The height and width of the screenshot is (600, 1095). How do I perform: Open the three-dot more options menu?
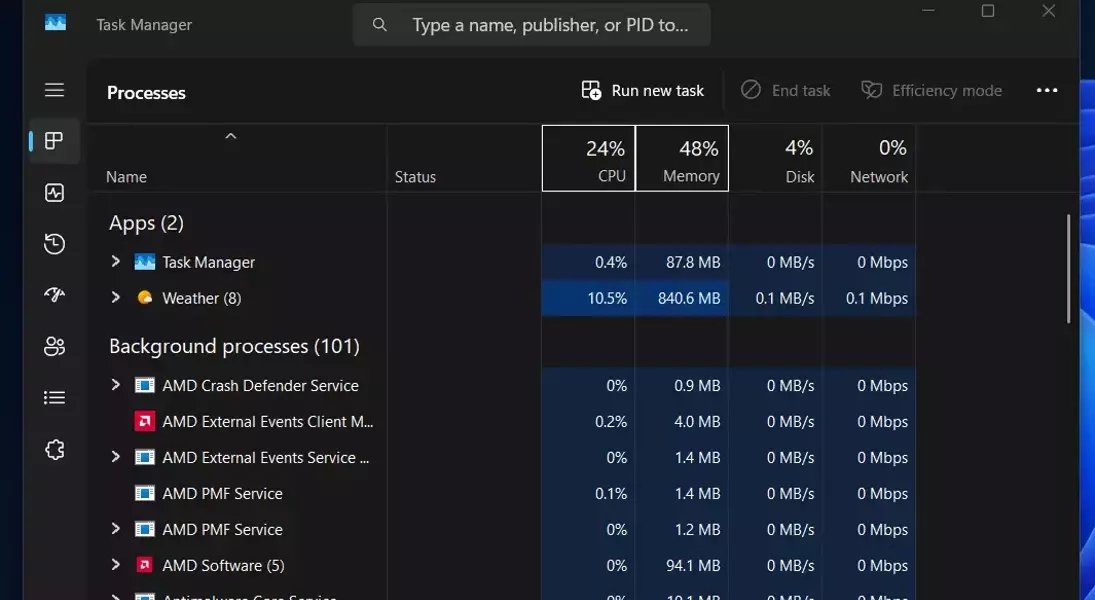pyautogui.click(x=1047, y=90)
